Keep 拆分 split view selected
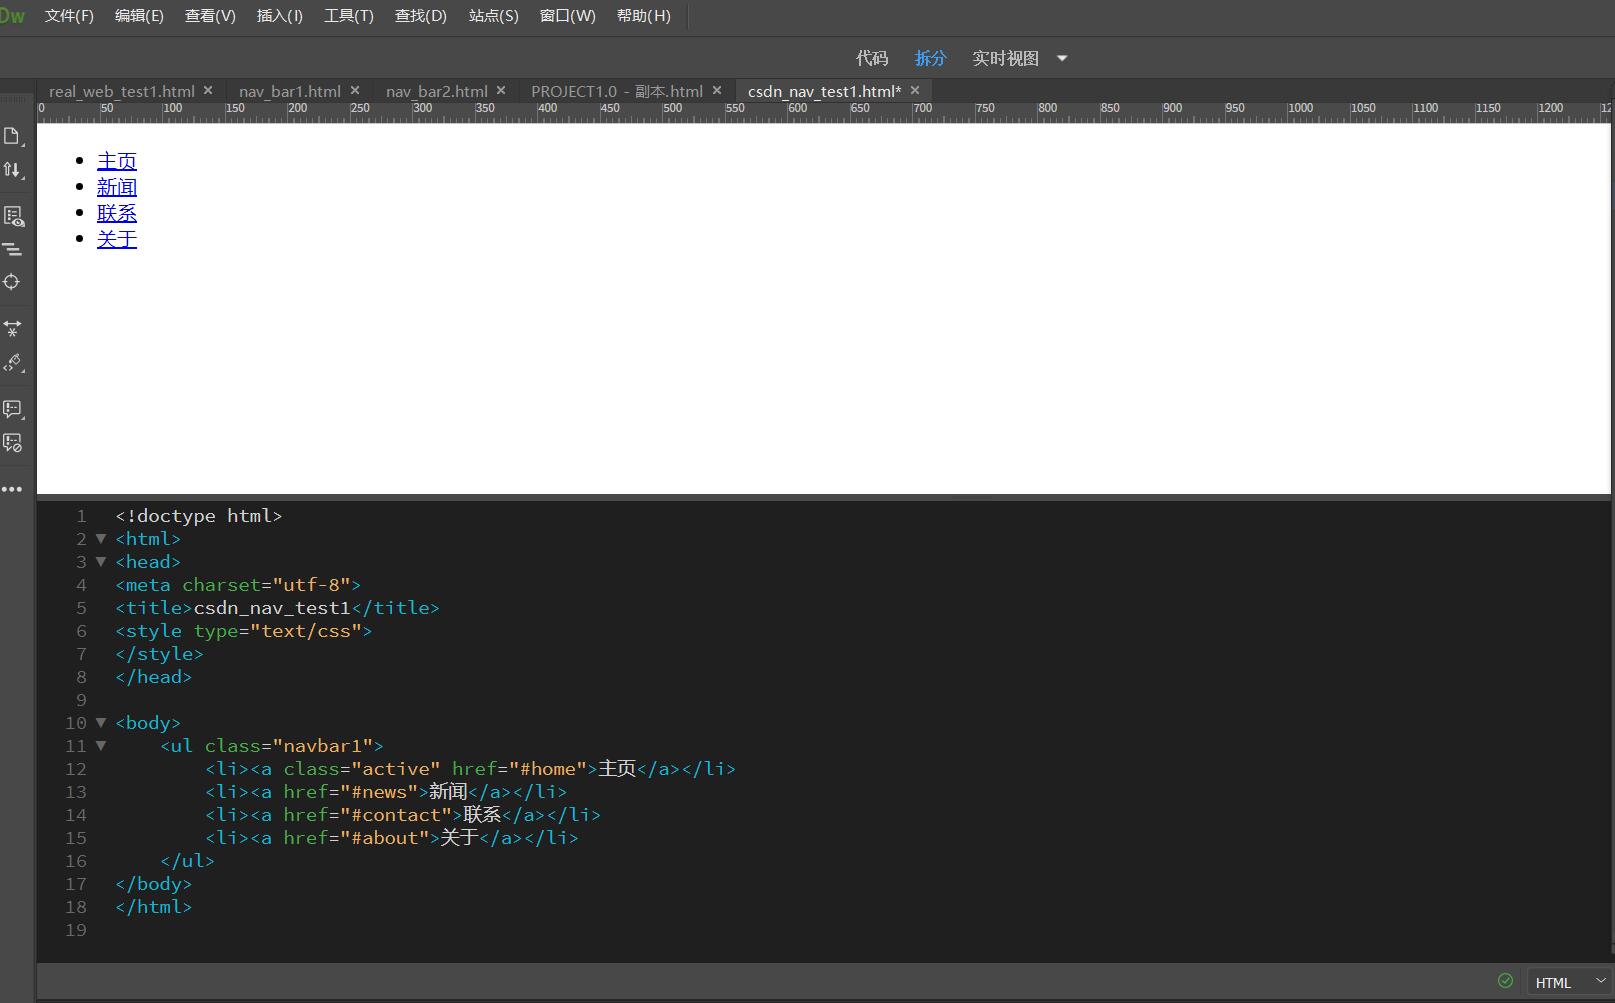This screenshot has height=1003, width=1615. (x=930, y=58)
